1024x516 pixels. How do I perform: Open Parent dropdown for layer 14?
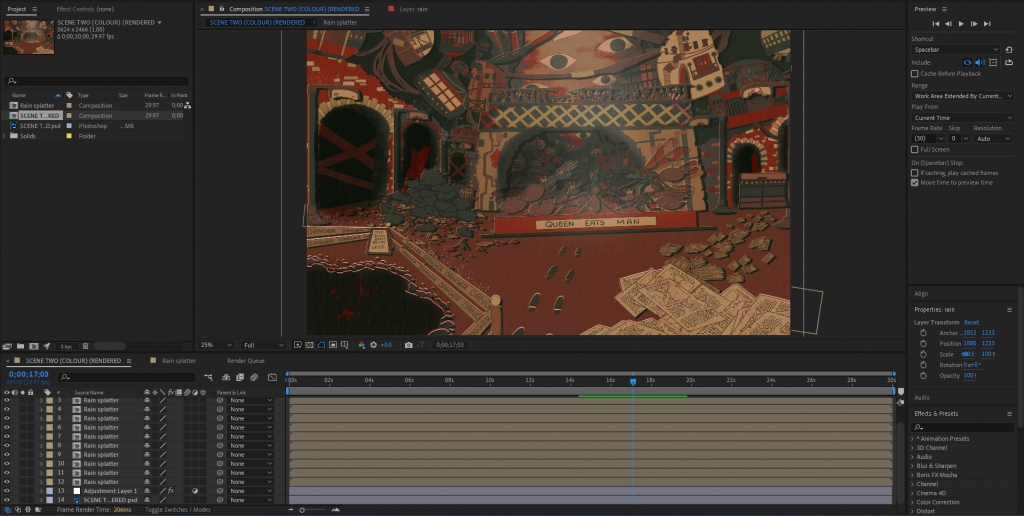(250, 500)
